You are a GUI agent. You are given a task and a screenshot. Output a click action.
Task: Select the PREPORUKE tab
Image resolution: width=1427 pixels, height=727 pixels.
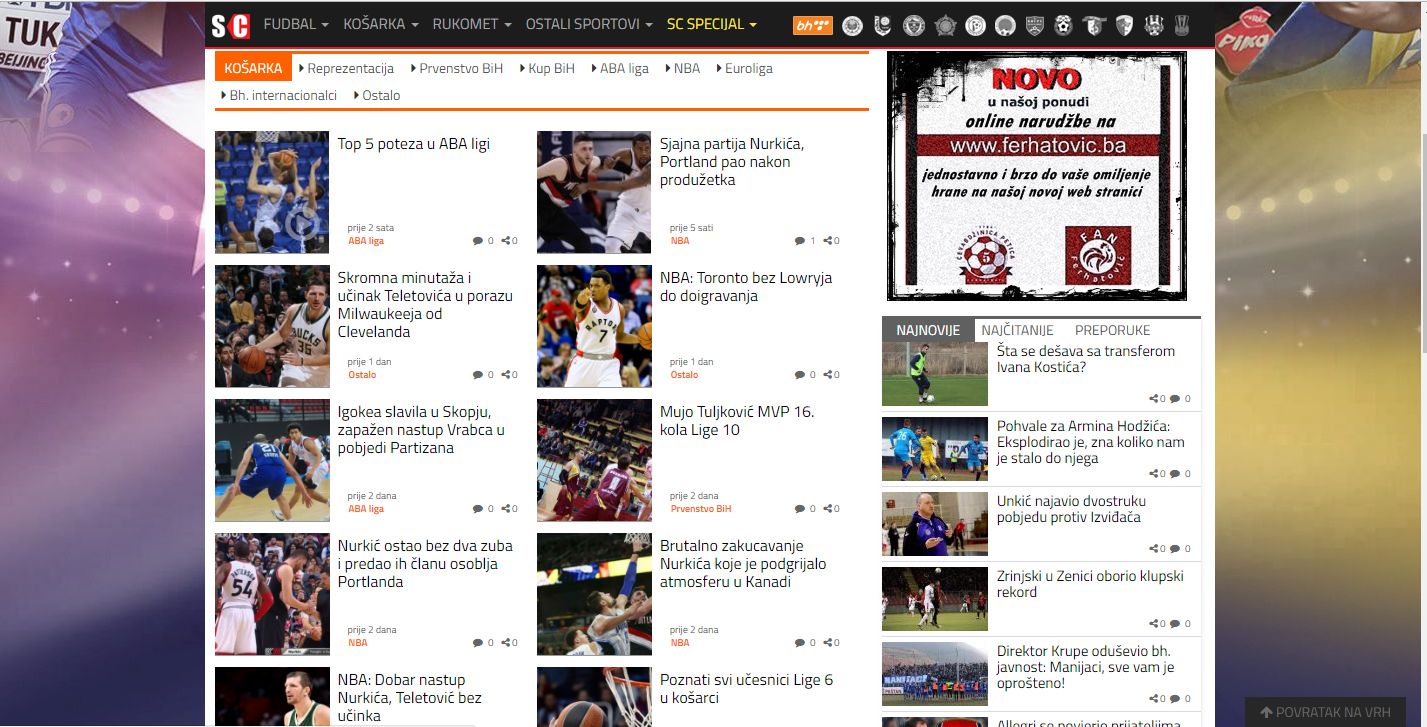pos(1112,330)
